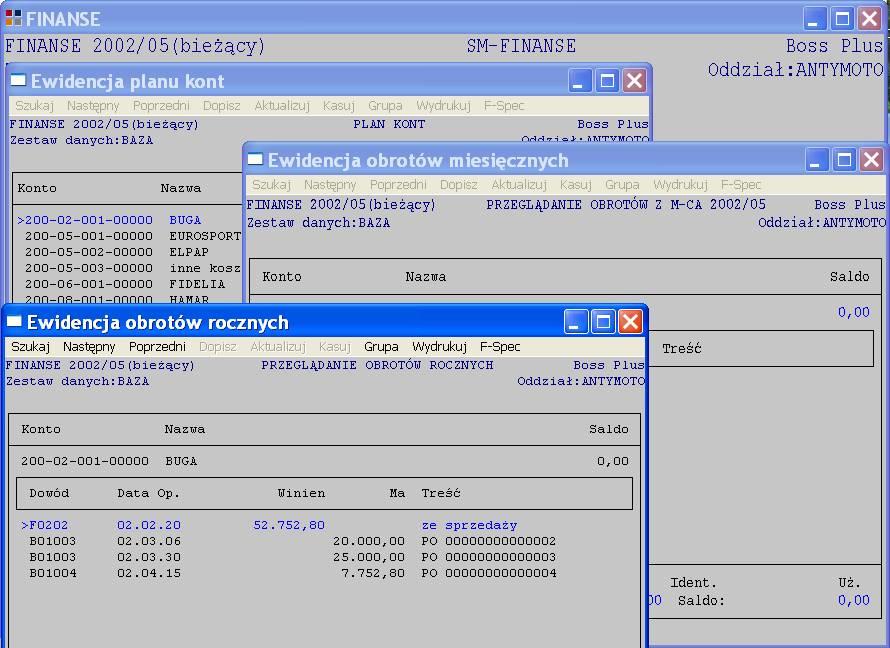Screen dimensions: 890x648
Task: Click the 20.000,00 Ma amount
Action: pyautogui.click(x=369, y=541)
